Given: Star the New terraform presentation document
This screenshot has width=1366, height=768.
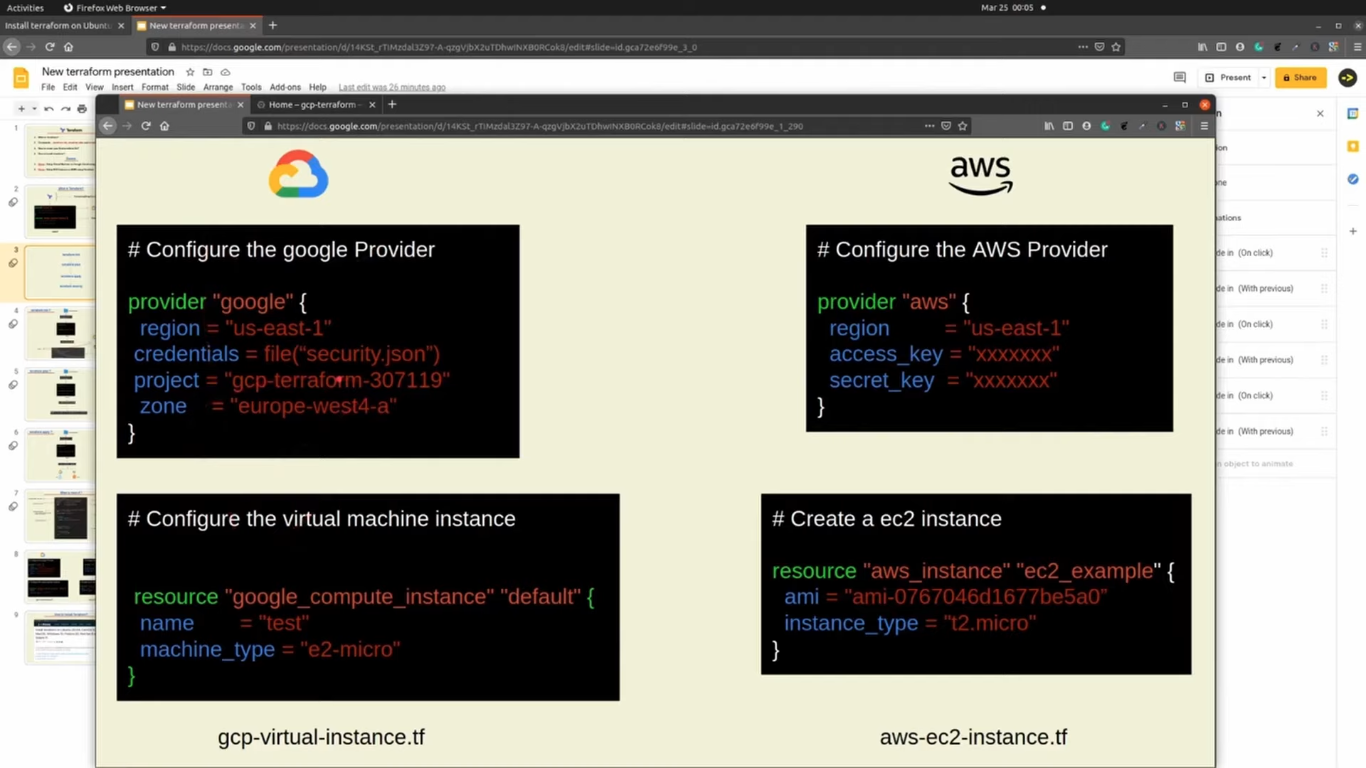Looking at the screenshot, I should tap(190, 72).
